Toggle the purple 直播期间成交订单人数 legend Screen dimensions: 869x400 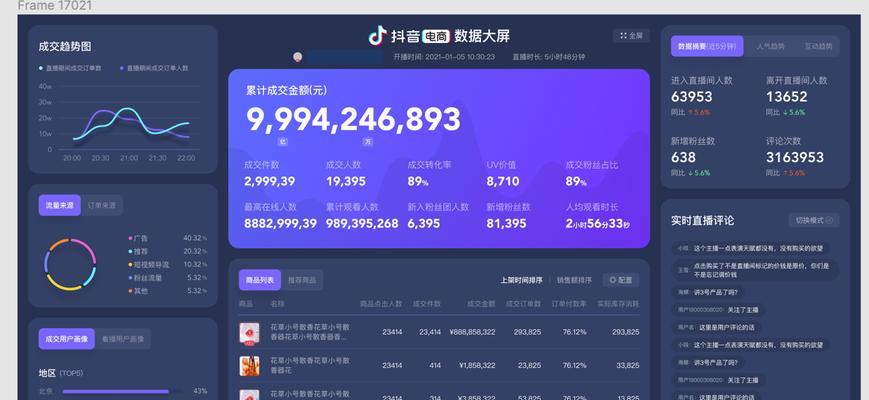coord(154,68)
